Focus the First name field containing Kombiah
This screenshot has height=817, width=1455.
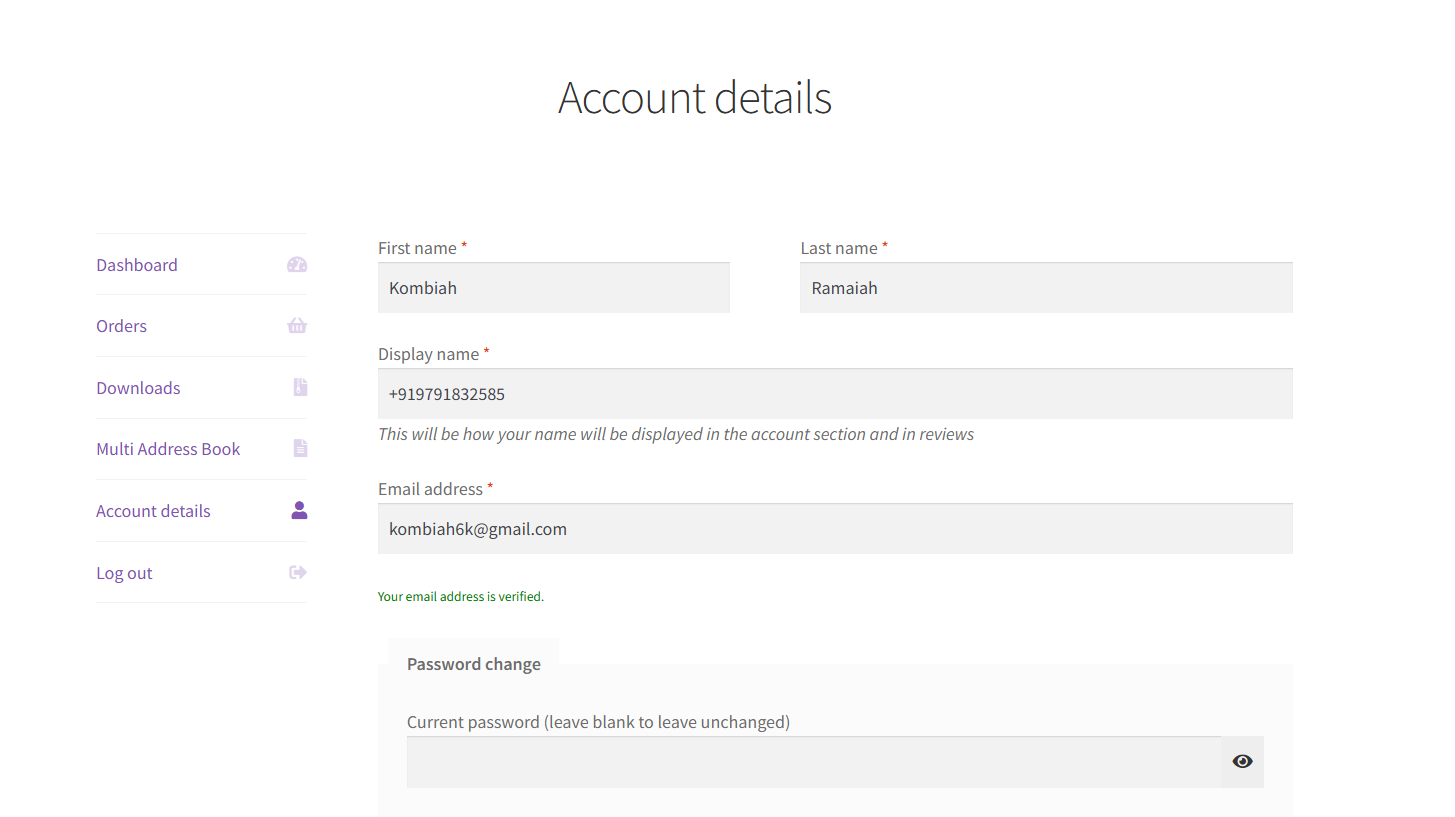tap(553, 288)
